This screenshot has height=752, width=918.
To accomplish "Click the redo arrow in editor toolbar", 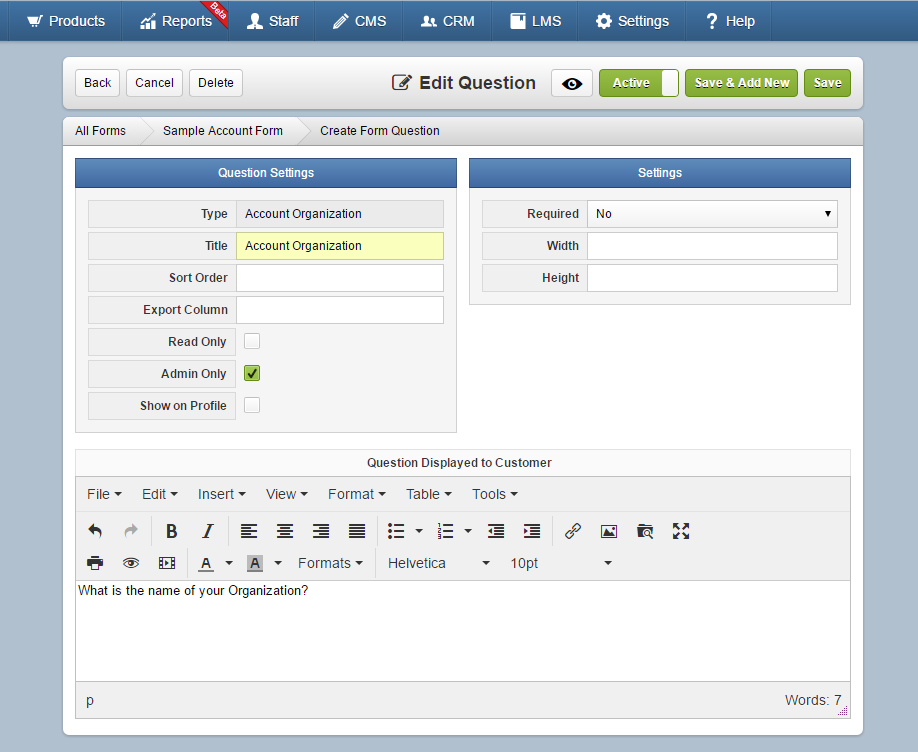I will [131, 531].
